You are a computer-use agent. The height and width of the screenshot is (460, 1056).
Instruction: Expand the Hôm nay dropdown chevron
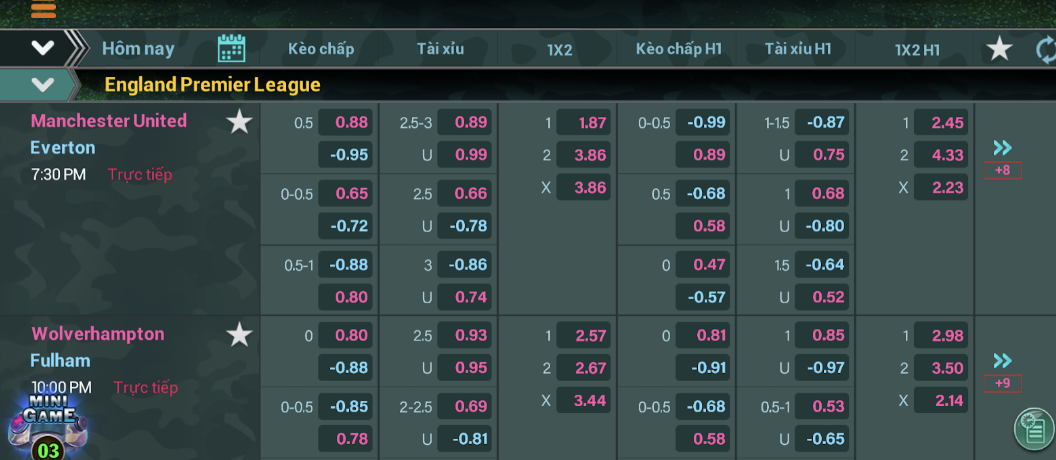pyautogui.click(x=42, y=48)
